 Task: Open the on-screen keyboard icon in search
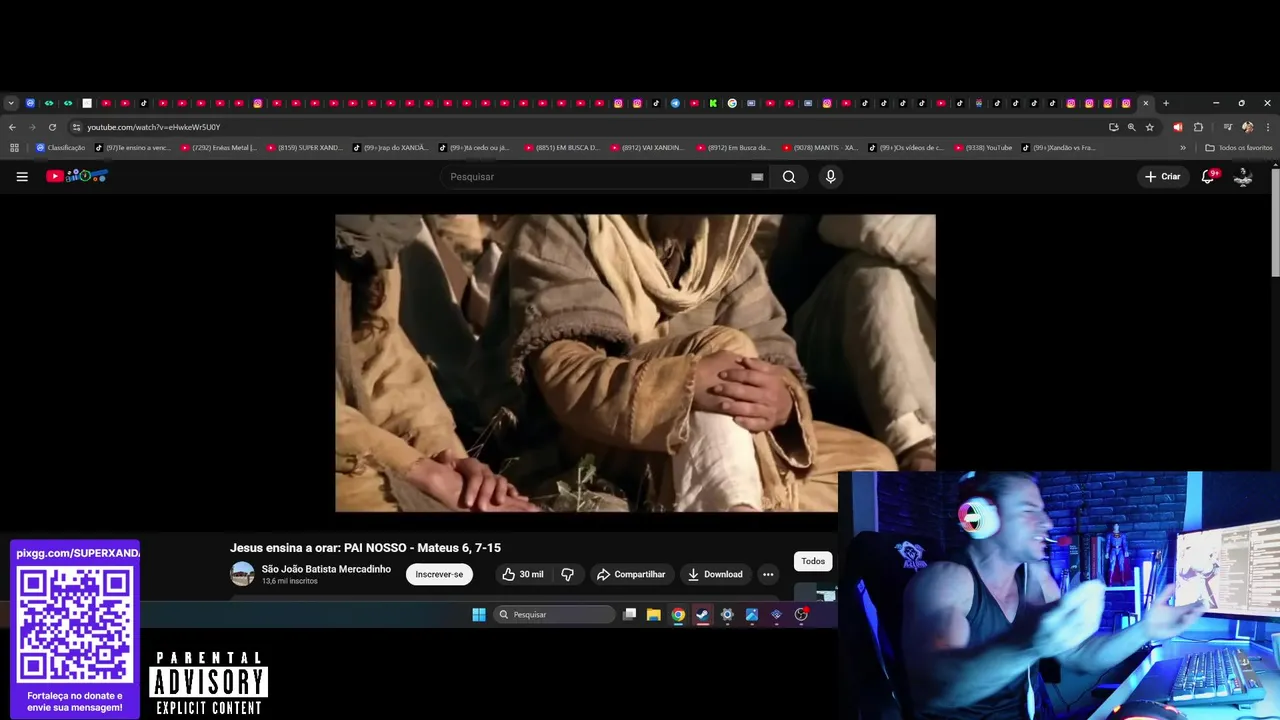click(757, 177)
